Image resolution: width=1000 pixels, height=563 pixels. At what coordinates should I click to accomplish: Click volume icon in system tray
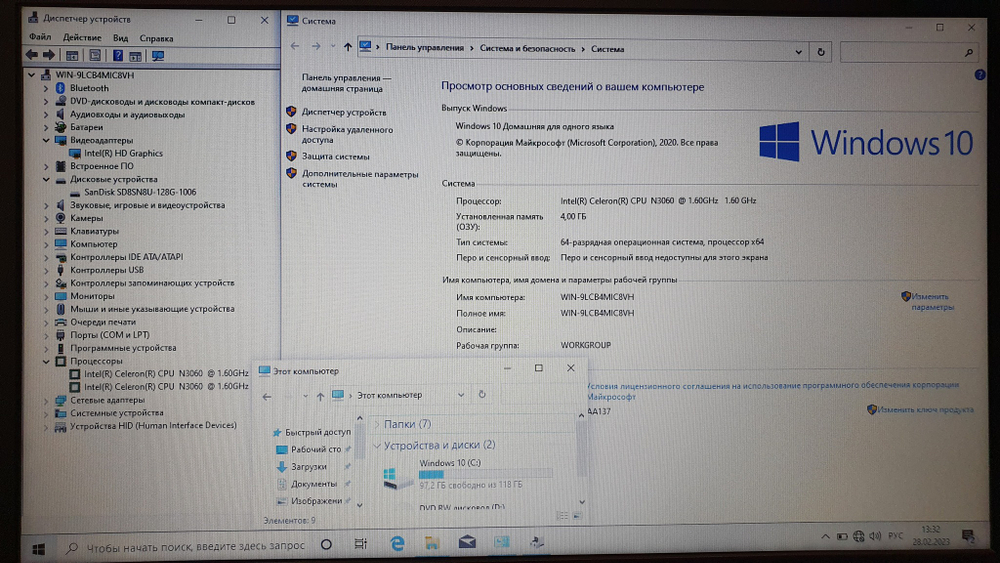click(875, 536)
